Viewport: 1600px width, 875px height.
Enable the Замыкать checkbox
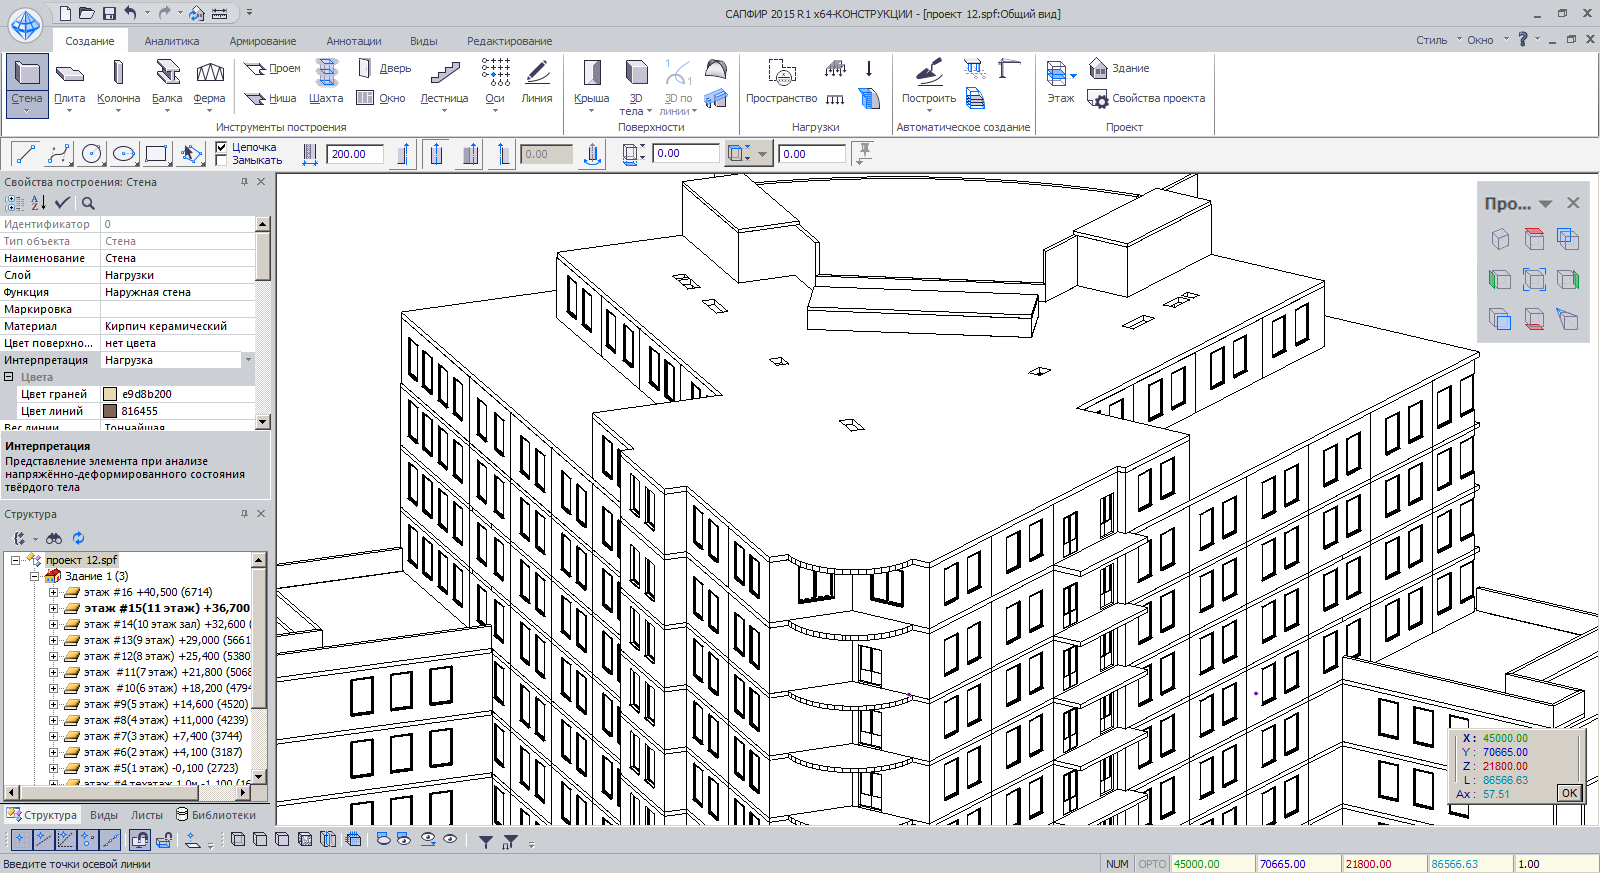pos(222,160)
